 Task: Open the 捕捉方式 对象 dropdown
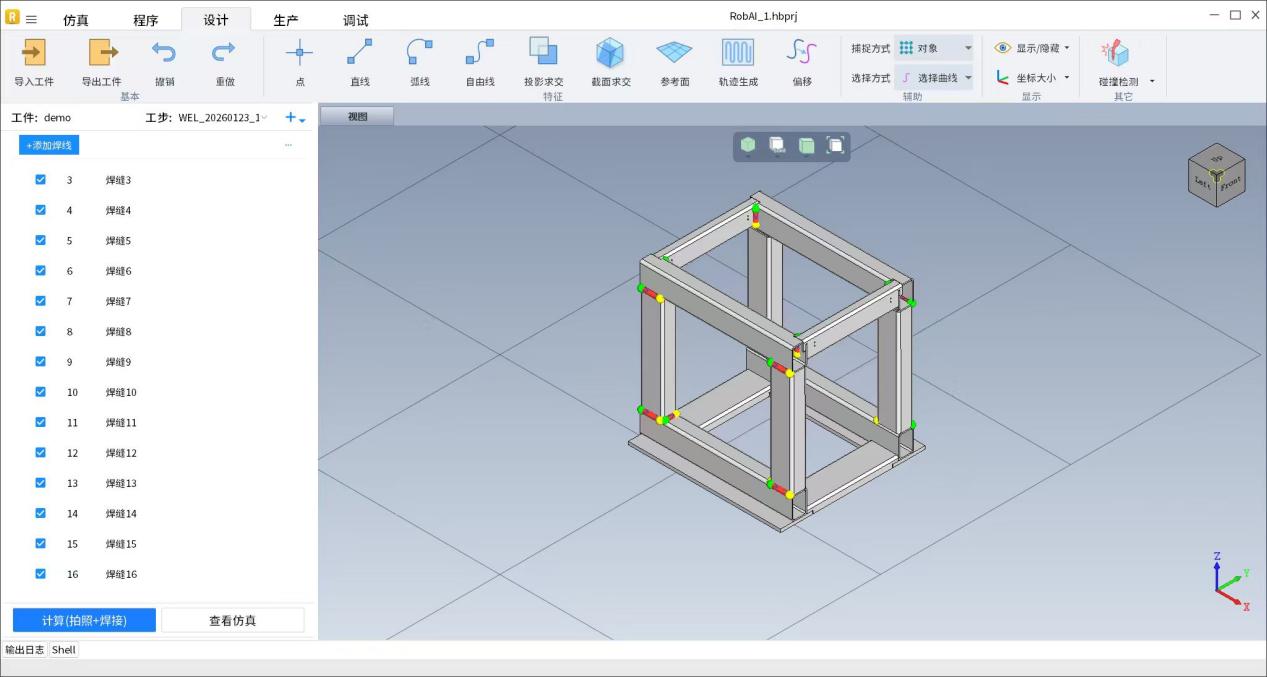934,48
